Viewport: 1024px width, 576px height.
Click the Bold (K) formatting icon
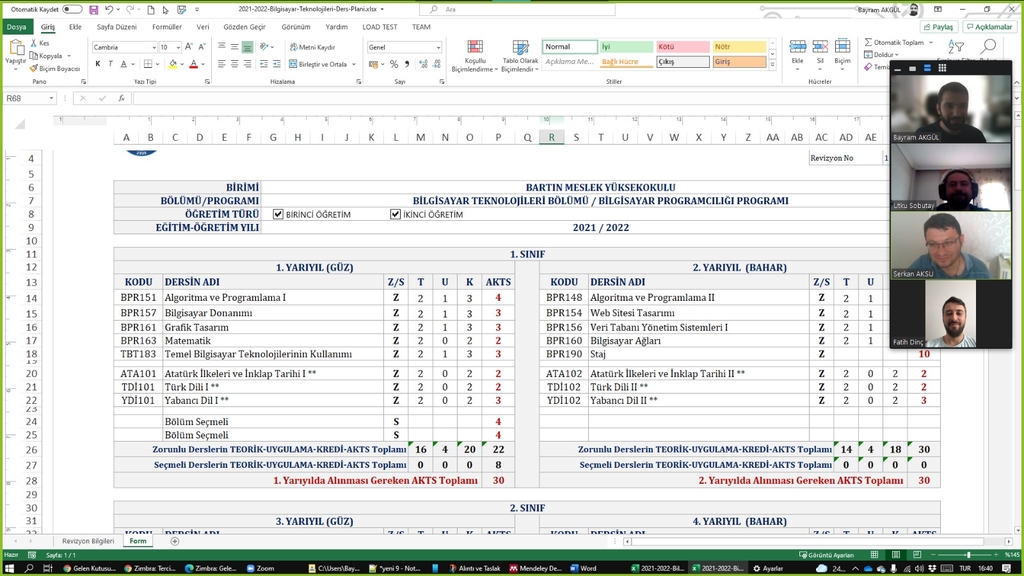pos(98,64)
